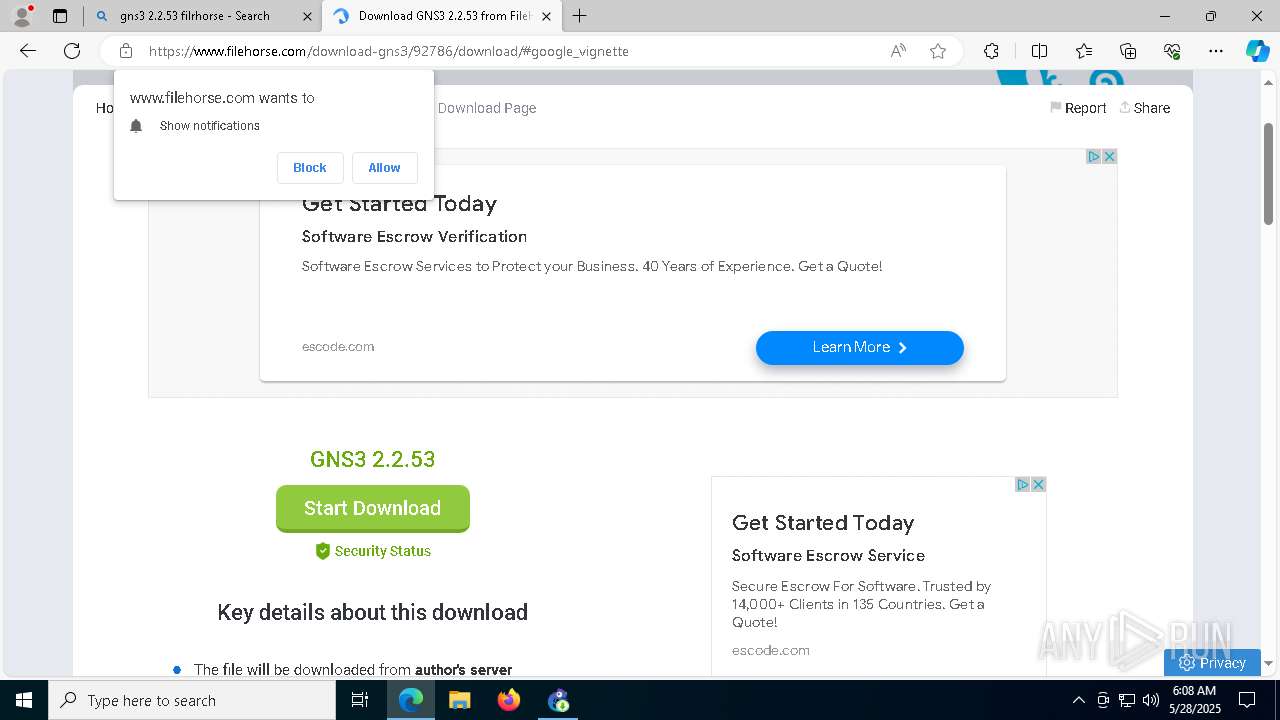Open File Explorer from taskbar
The height and width of the screenshot is (720, 1280).
click(x=459, y=700)
